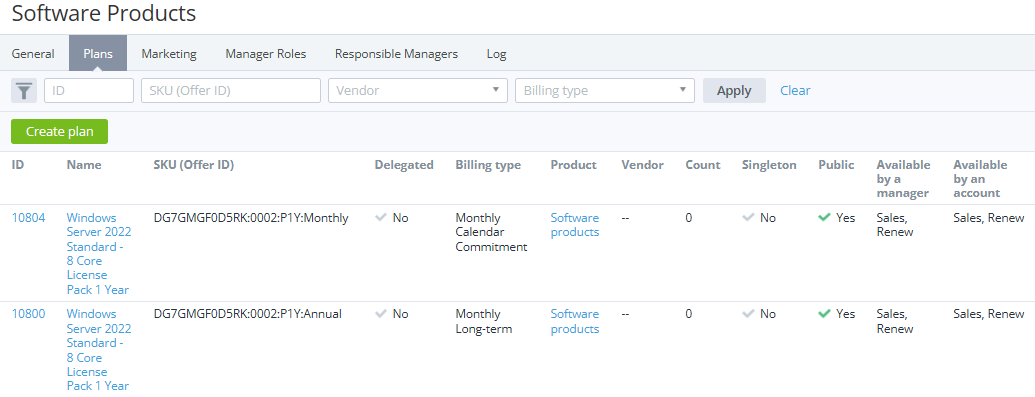Select the Plans tab
The width and height of the screenshot is (1035, 397).
[98, 54]
